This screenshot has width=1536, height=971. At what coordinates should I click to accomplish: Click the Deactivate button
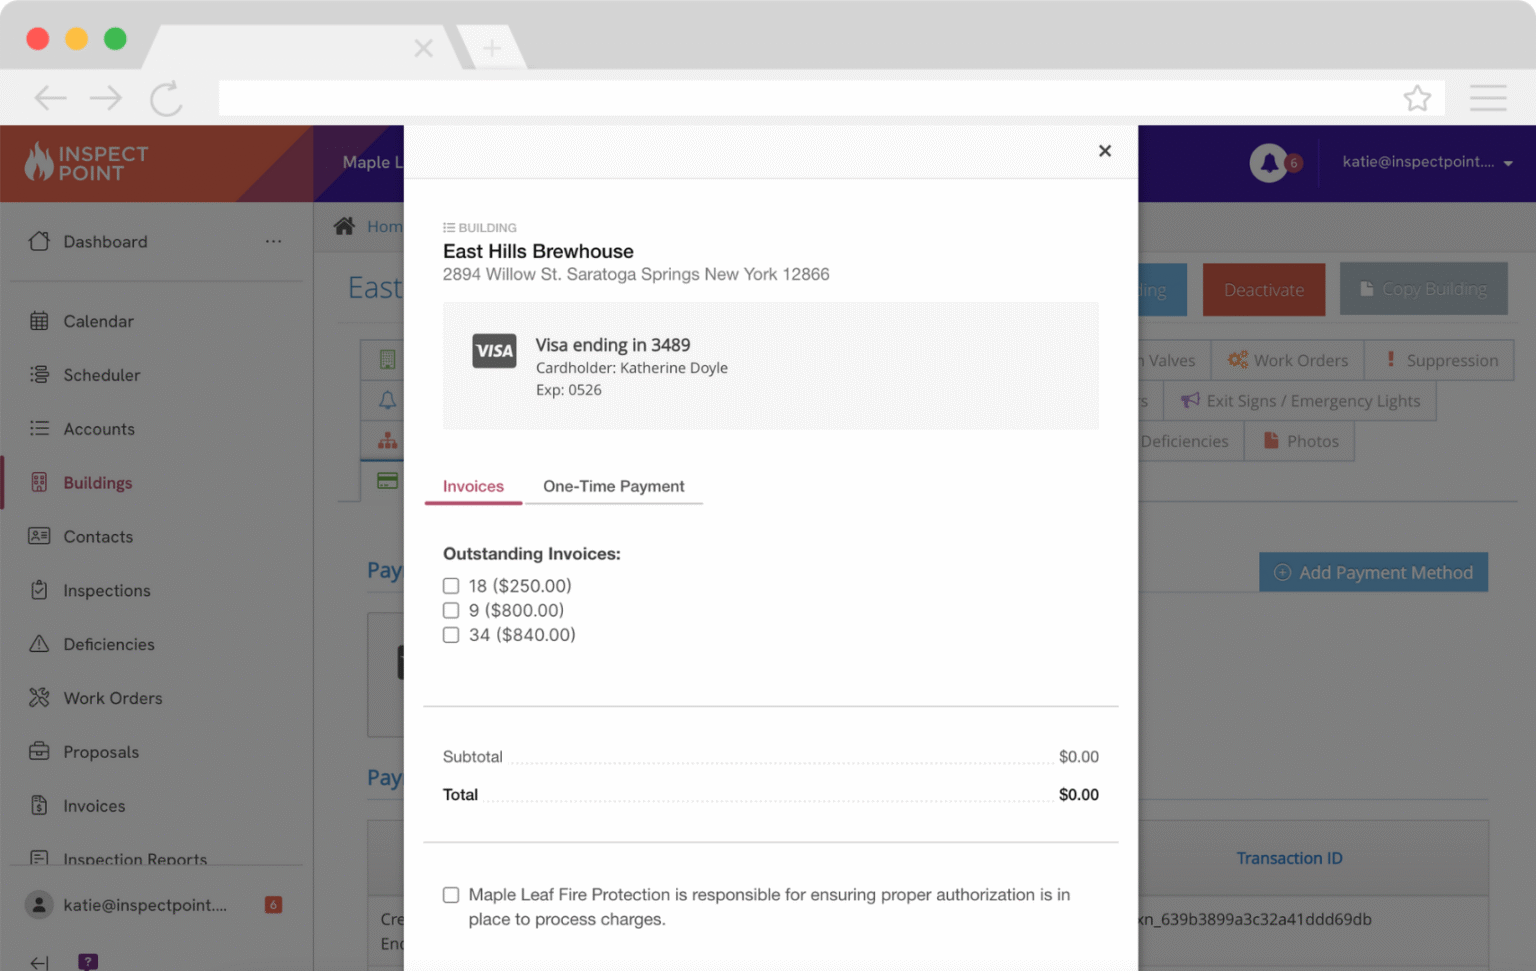pos(1263,289)
